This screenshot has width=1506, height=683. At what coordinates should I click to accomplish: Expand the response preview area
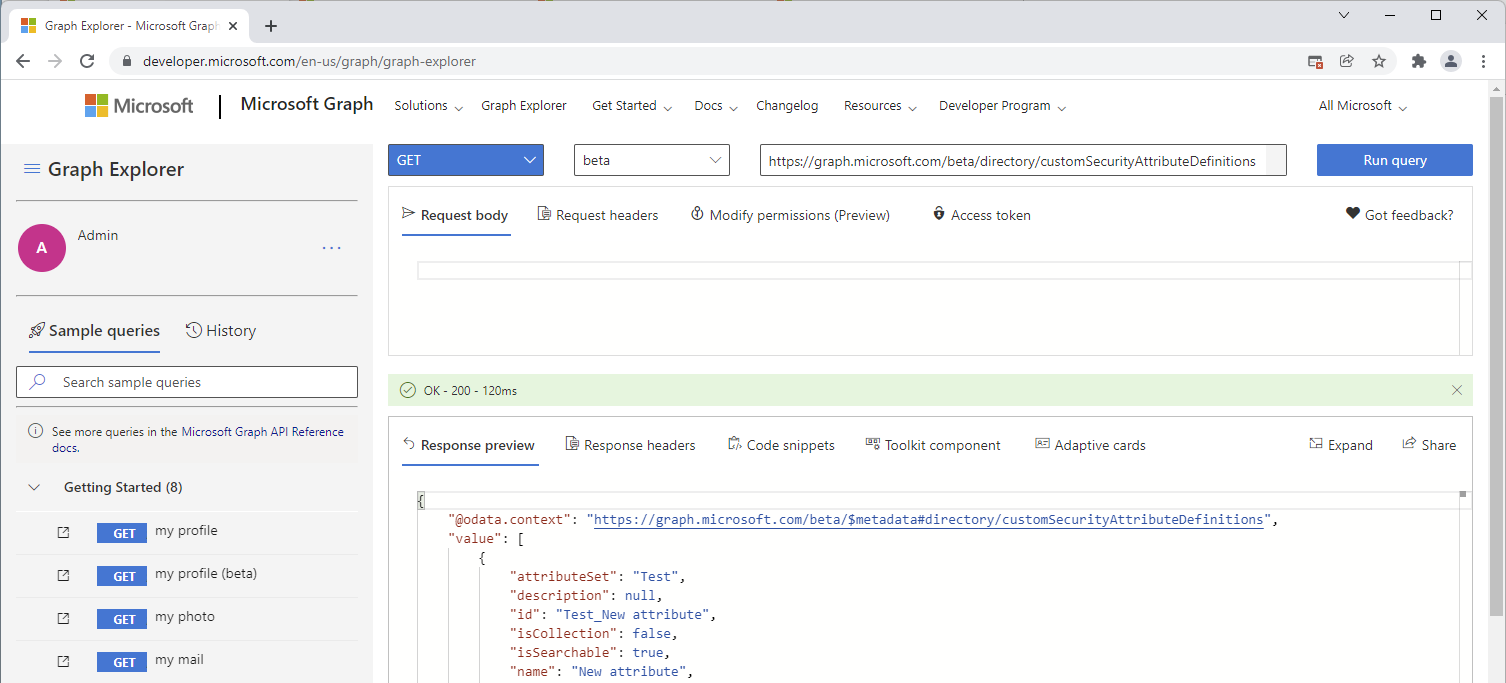click(x=1340, y=444)
